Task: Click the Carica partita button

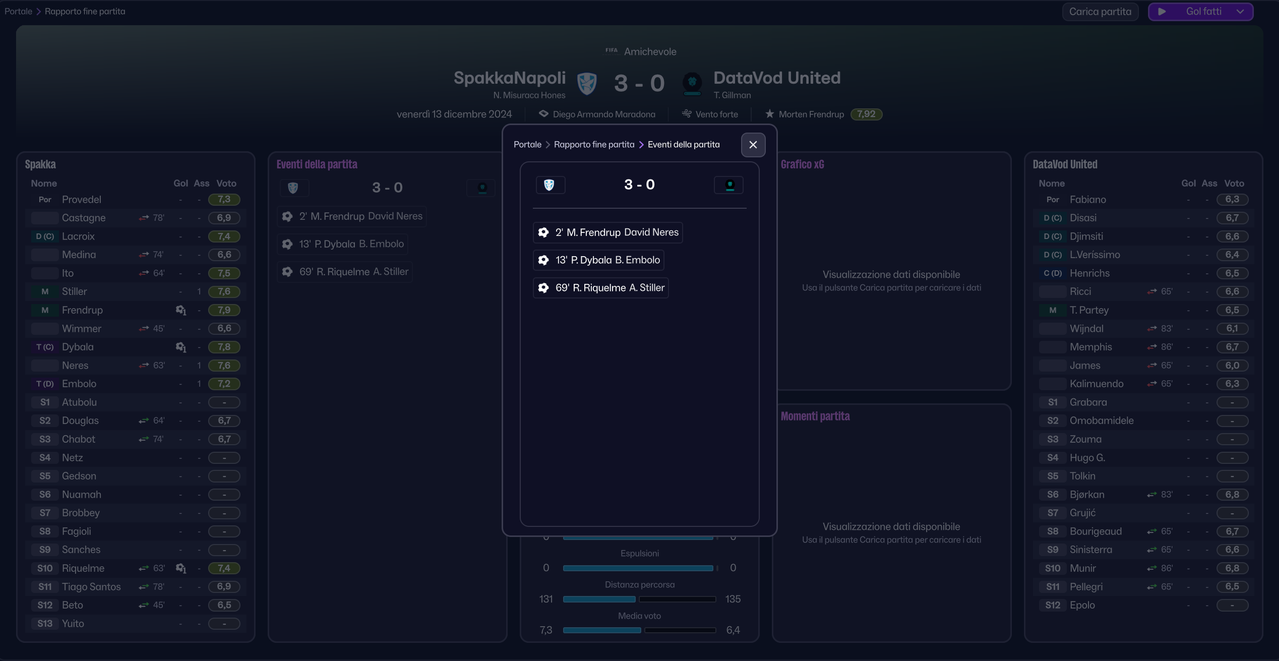Action: [x=1100, y=12]
